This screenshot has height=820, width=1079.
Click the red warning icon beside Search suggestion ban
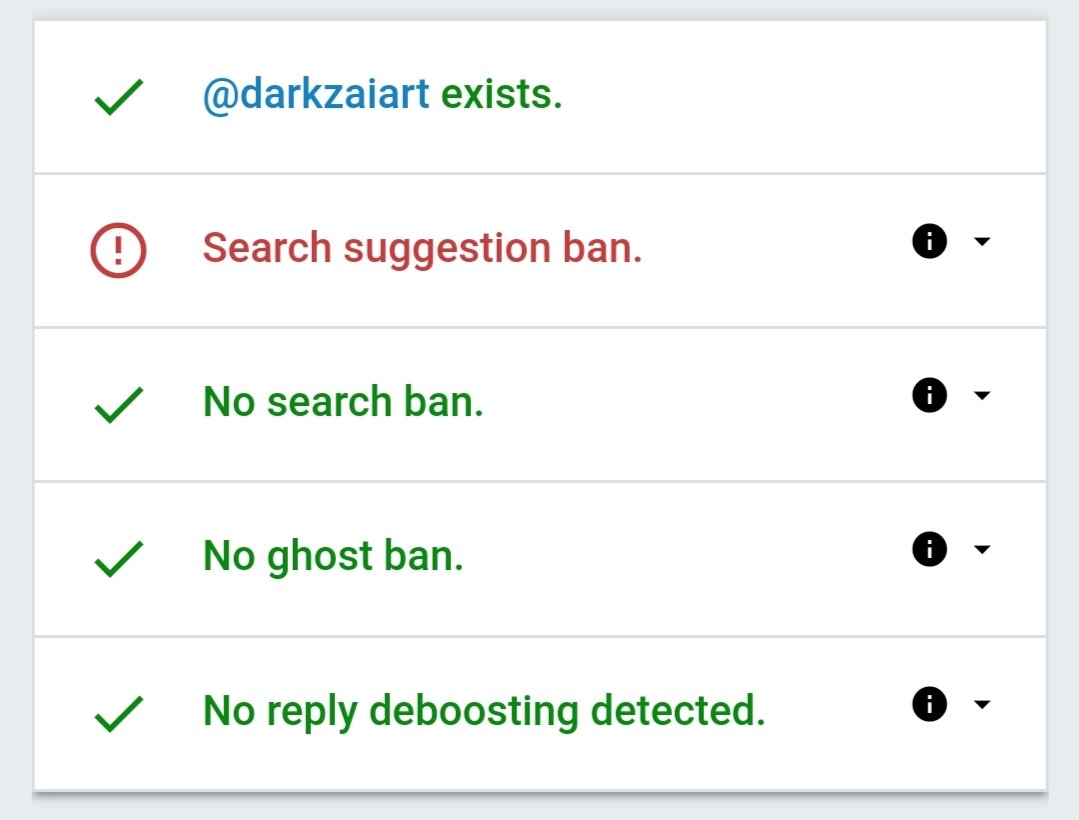[118, 250]
